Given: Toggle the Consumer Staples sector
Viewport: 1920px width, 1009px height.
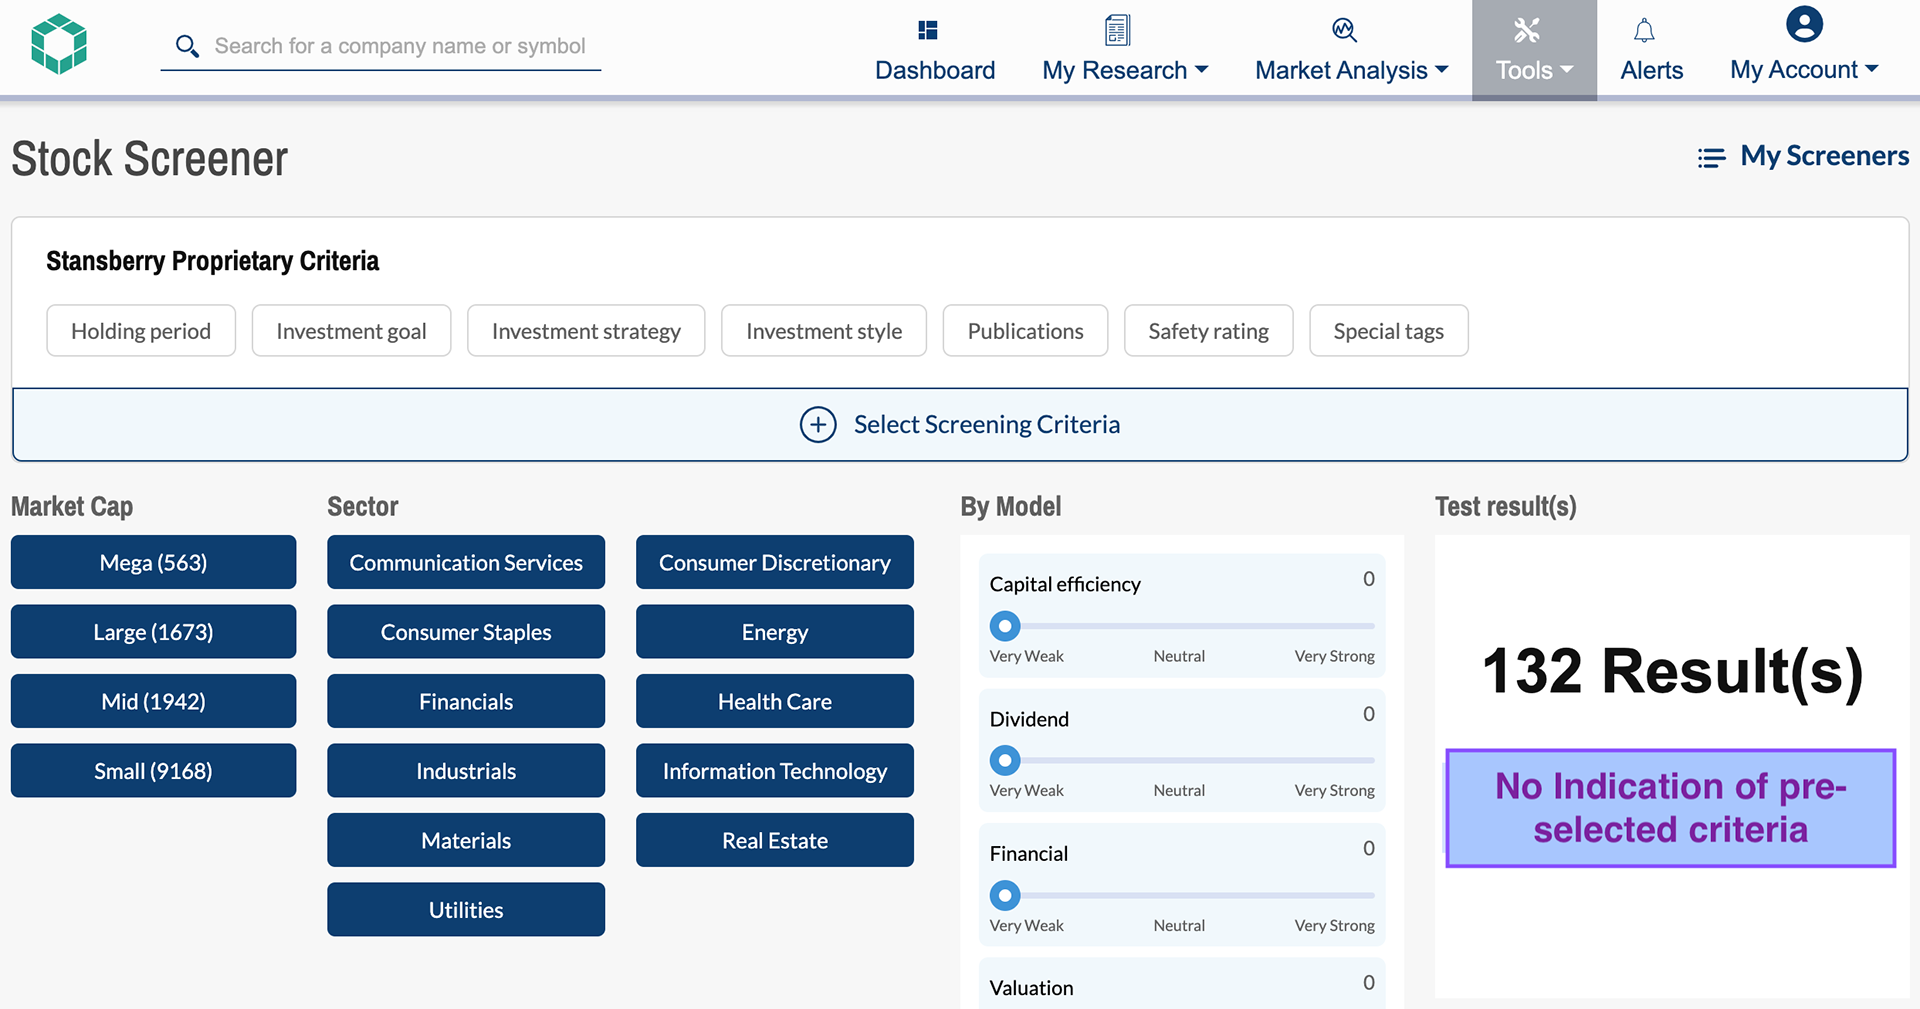Looking at the screenshot, I should tap(466, 632).
